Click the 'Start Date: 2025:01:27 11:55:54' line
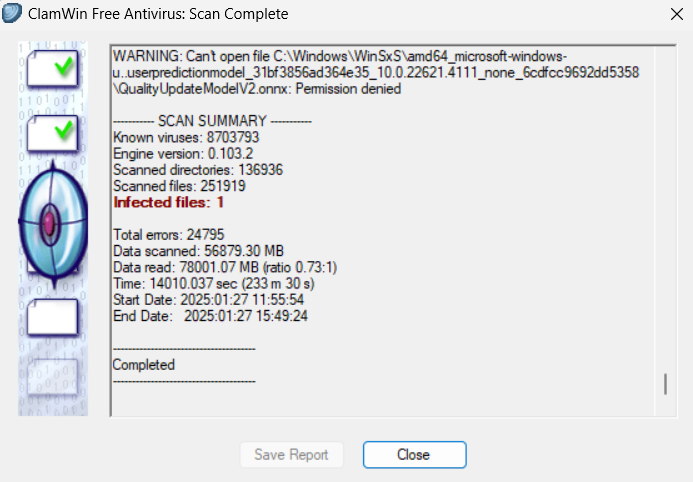Image resolution: width=693 pixels, height=482 pixels. pyautogui.click(x=209, y=300)
